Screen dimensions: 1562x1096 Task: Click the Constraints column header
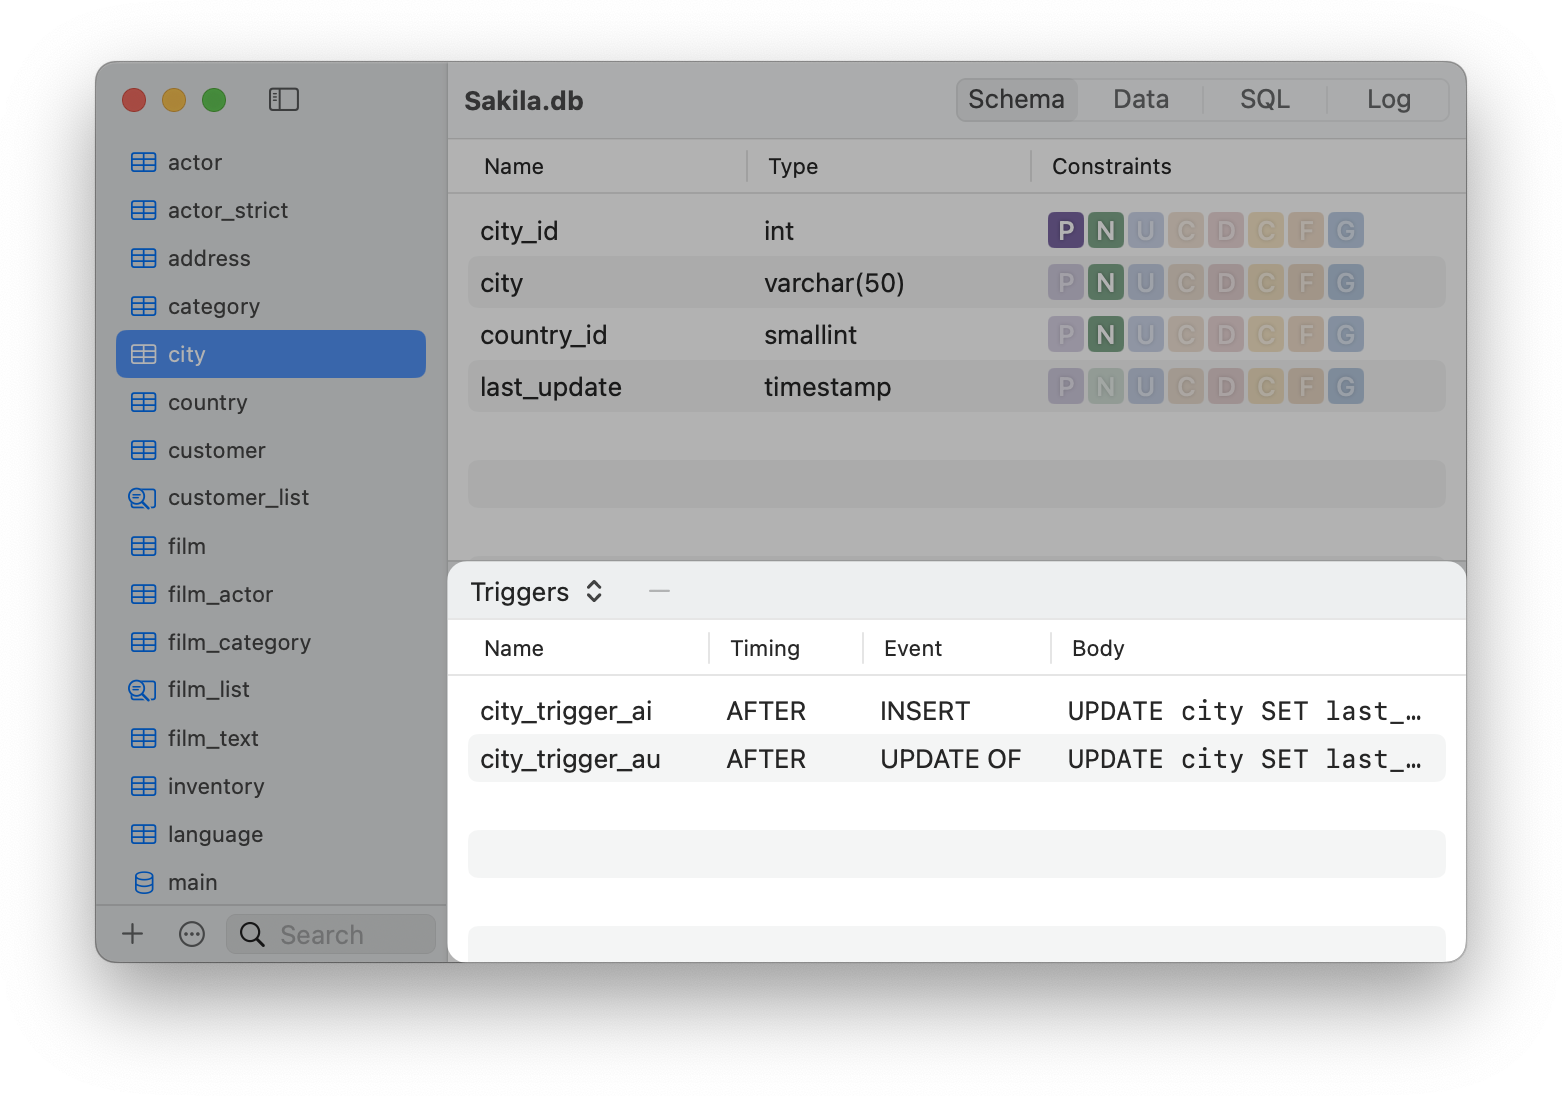1112,166
